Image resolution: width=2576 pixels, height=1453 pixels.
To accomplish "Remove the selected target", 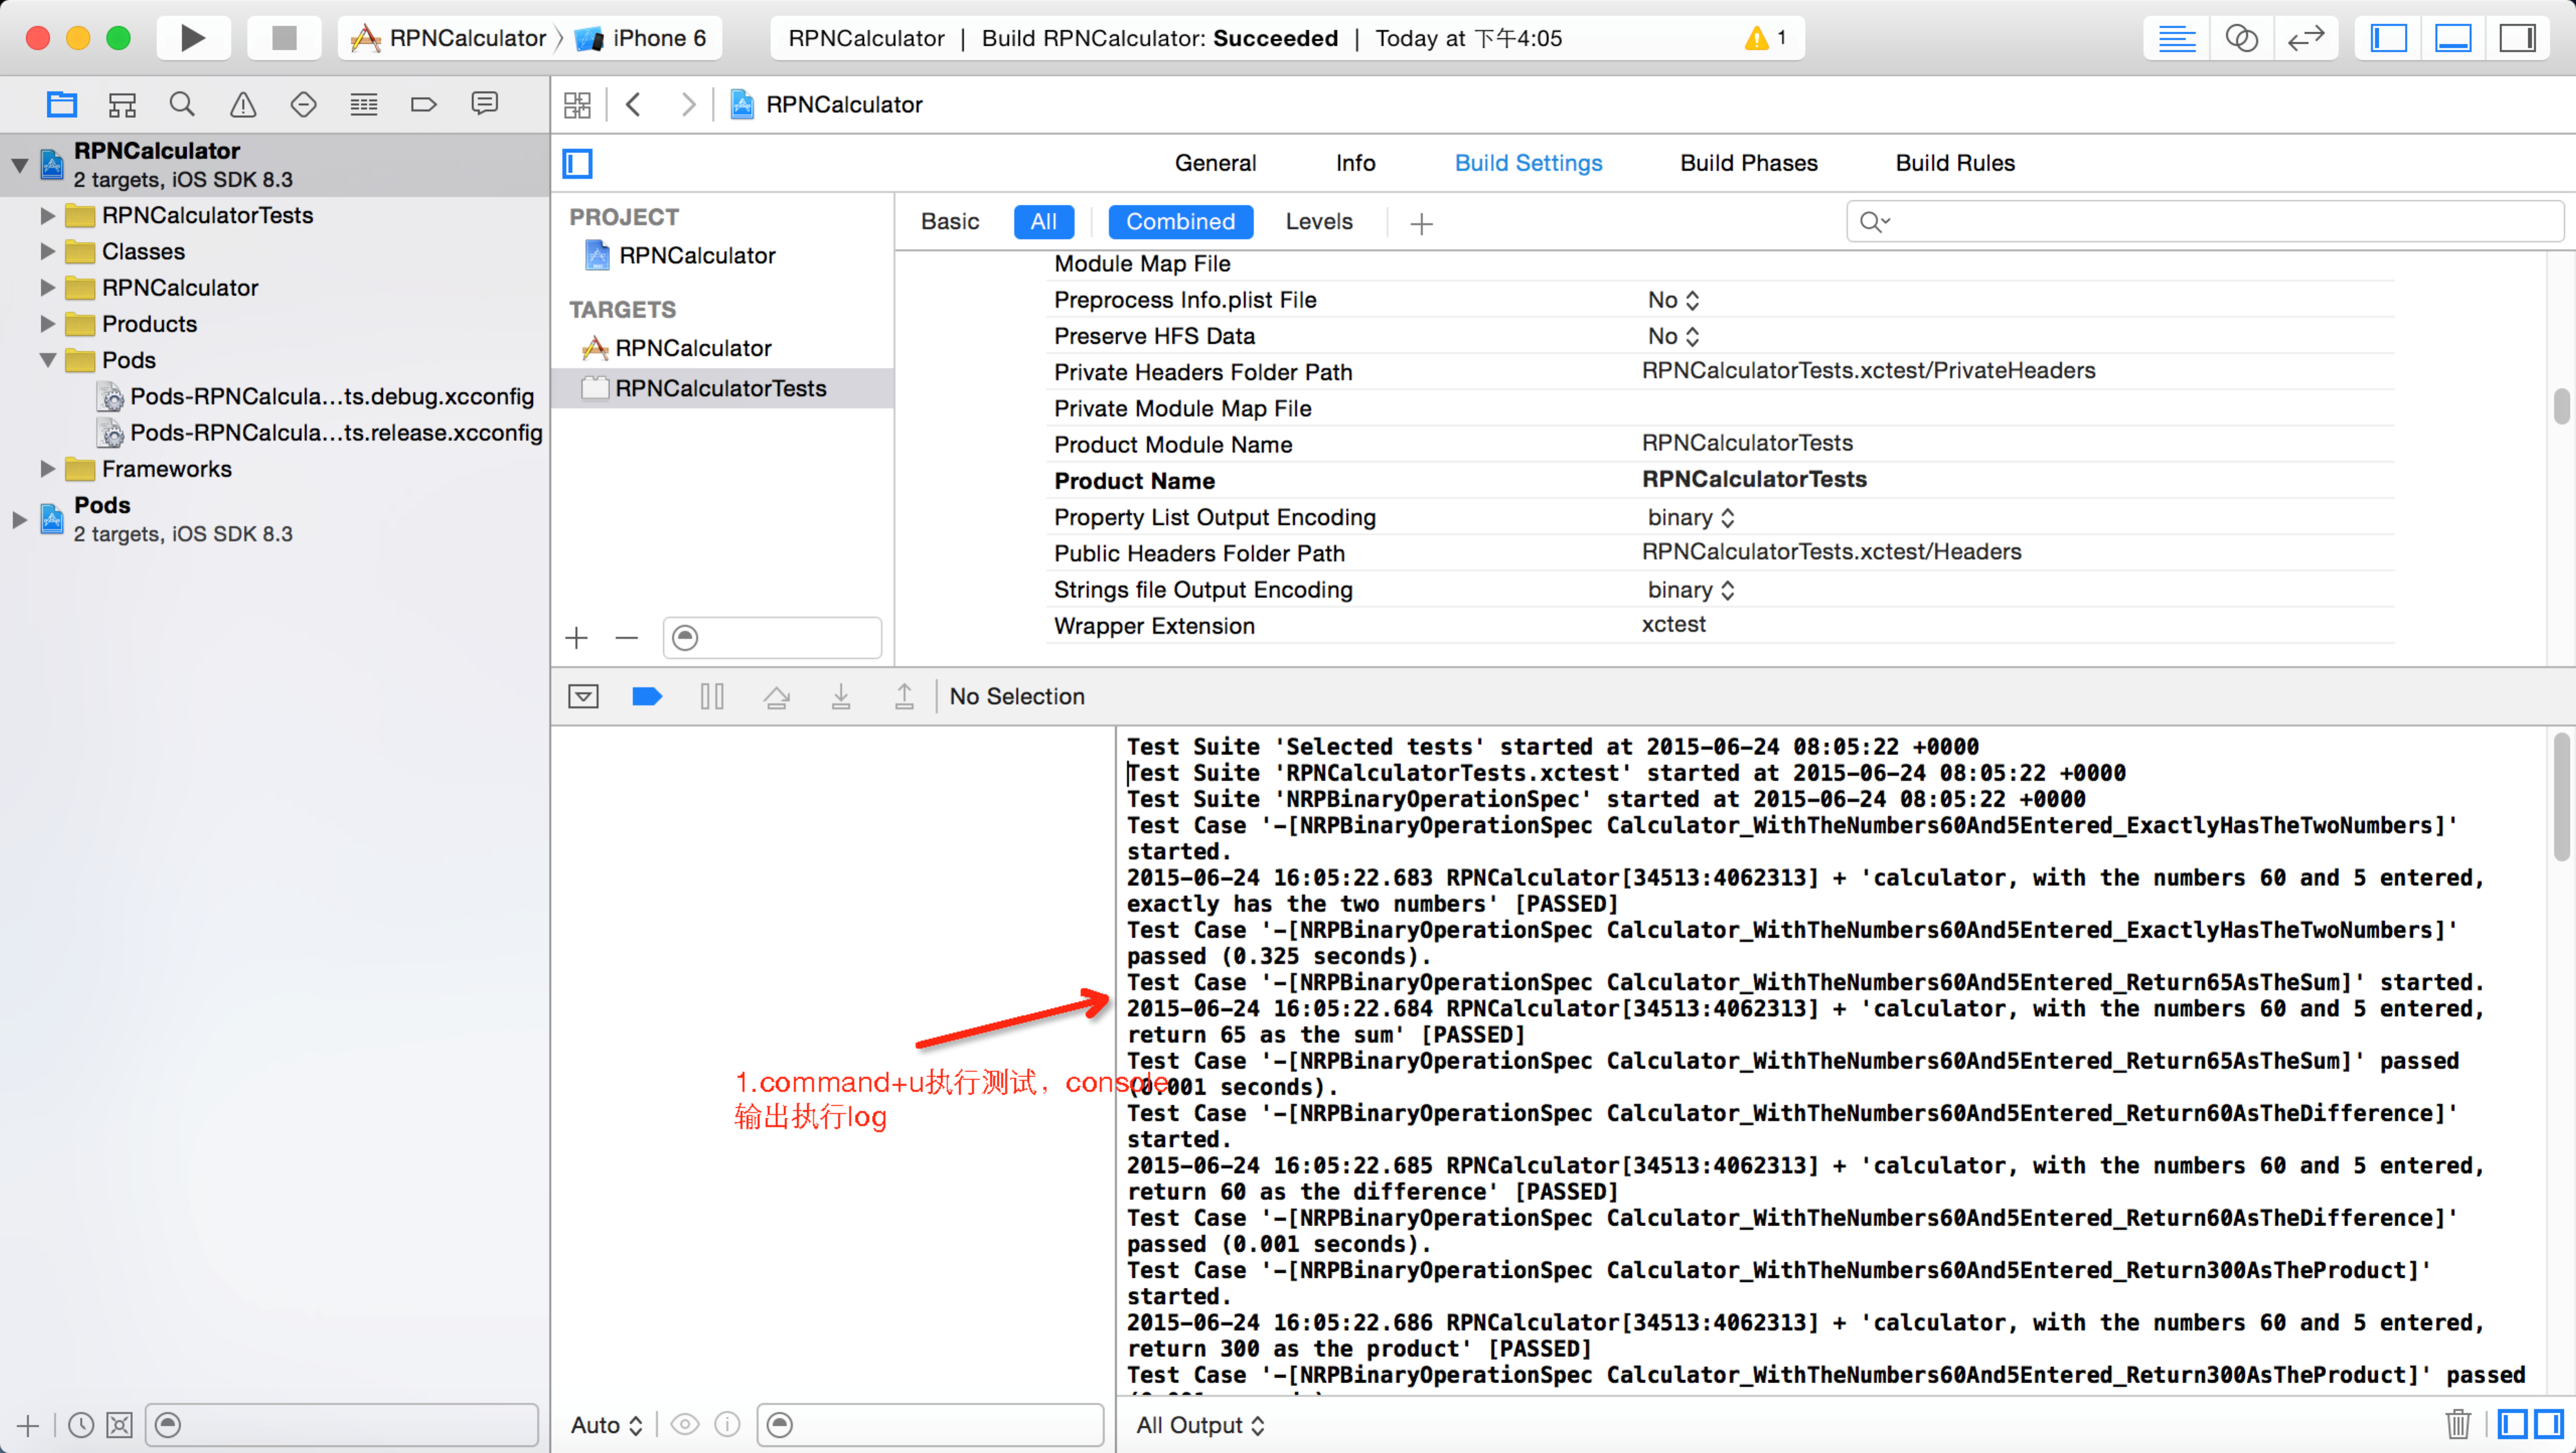I will (627, 638).
